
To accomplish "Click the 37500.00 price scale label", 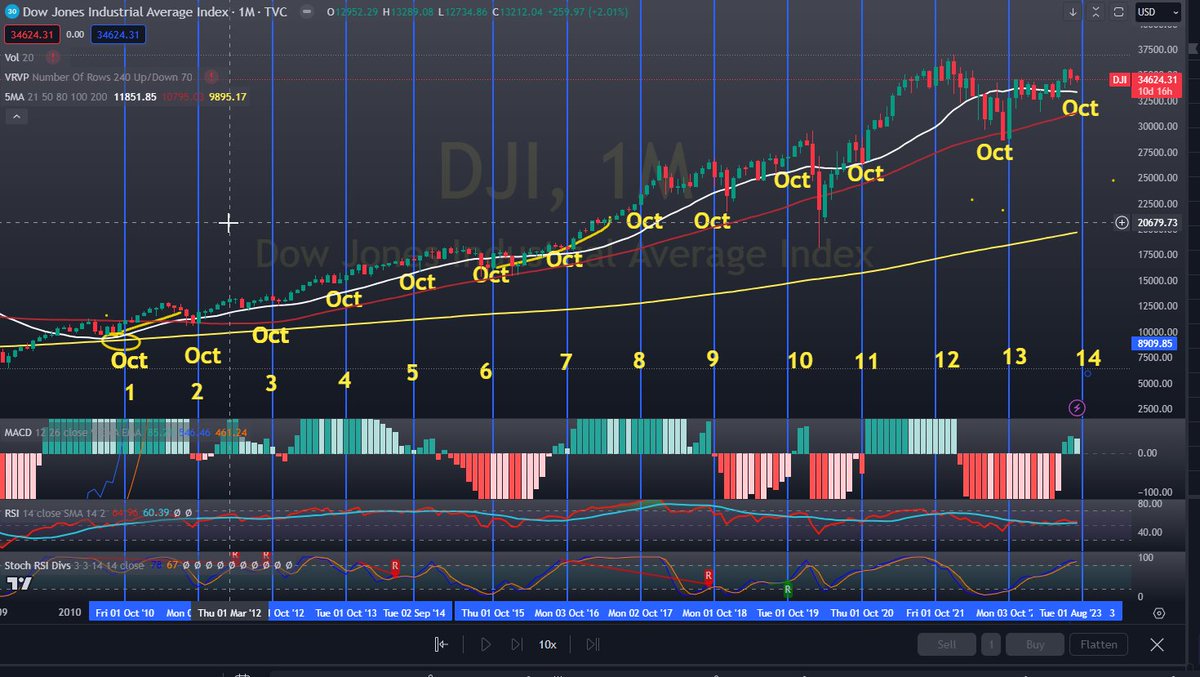I will (1158, 49).
